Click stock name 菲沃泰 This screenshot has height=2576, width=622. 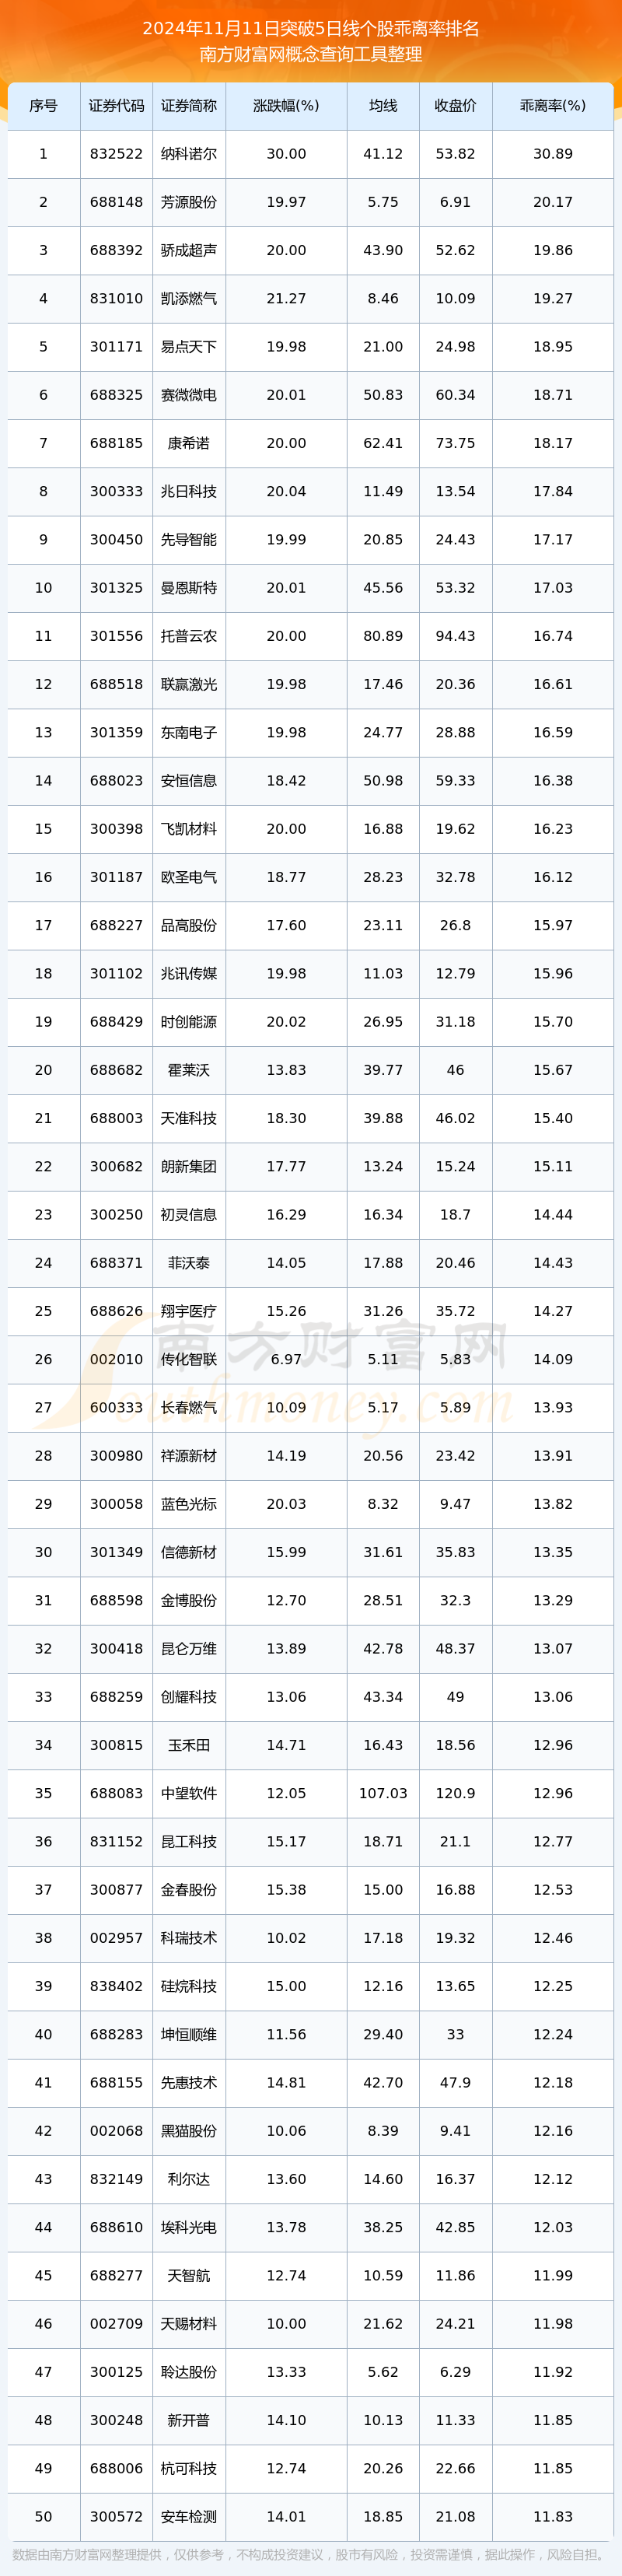tap(189, 1263)
